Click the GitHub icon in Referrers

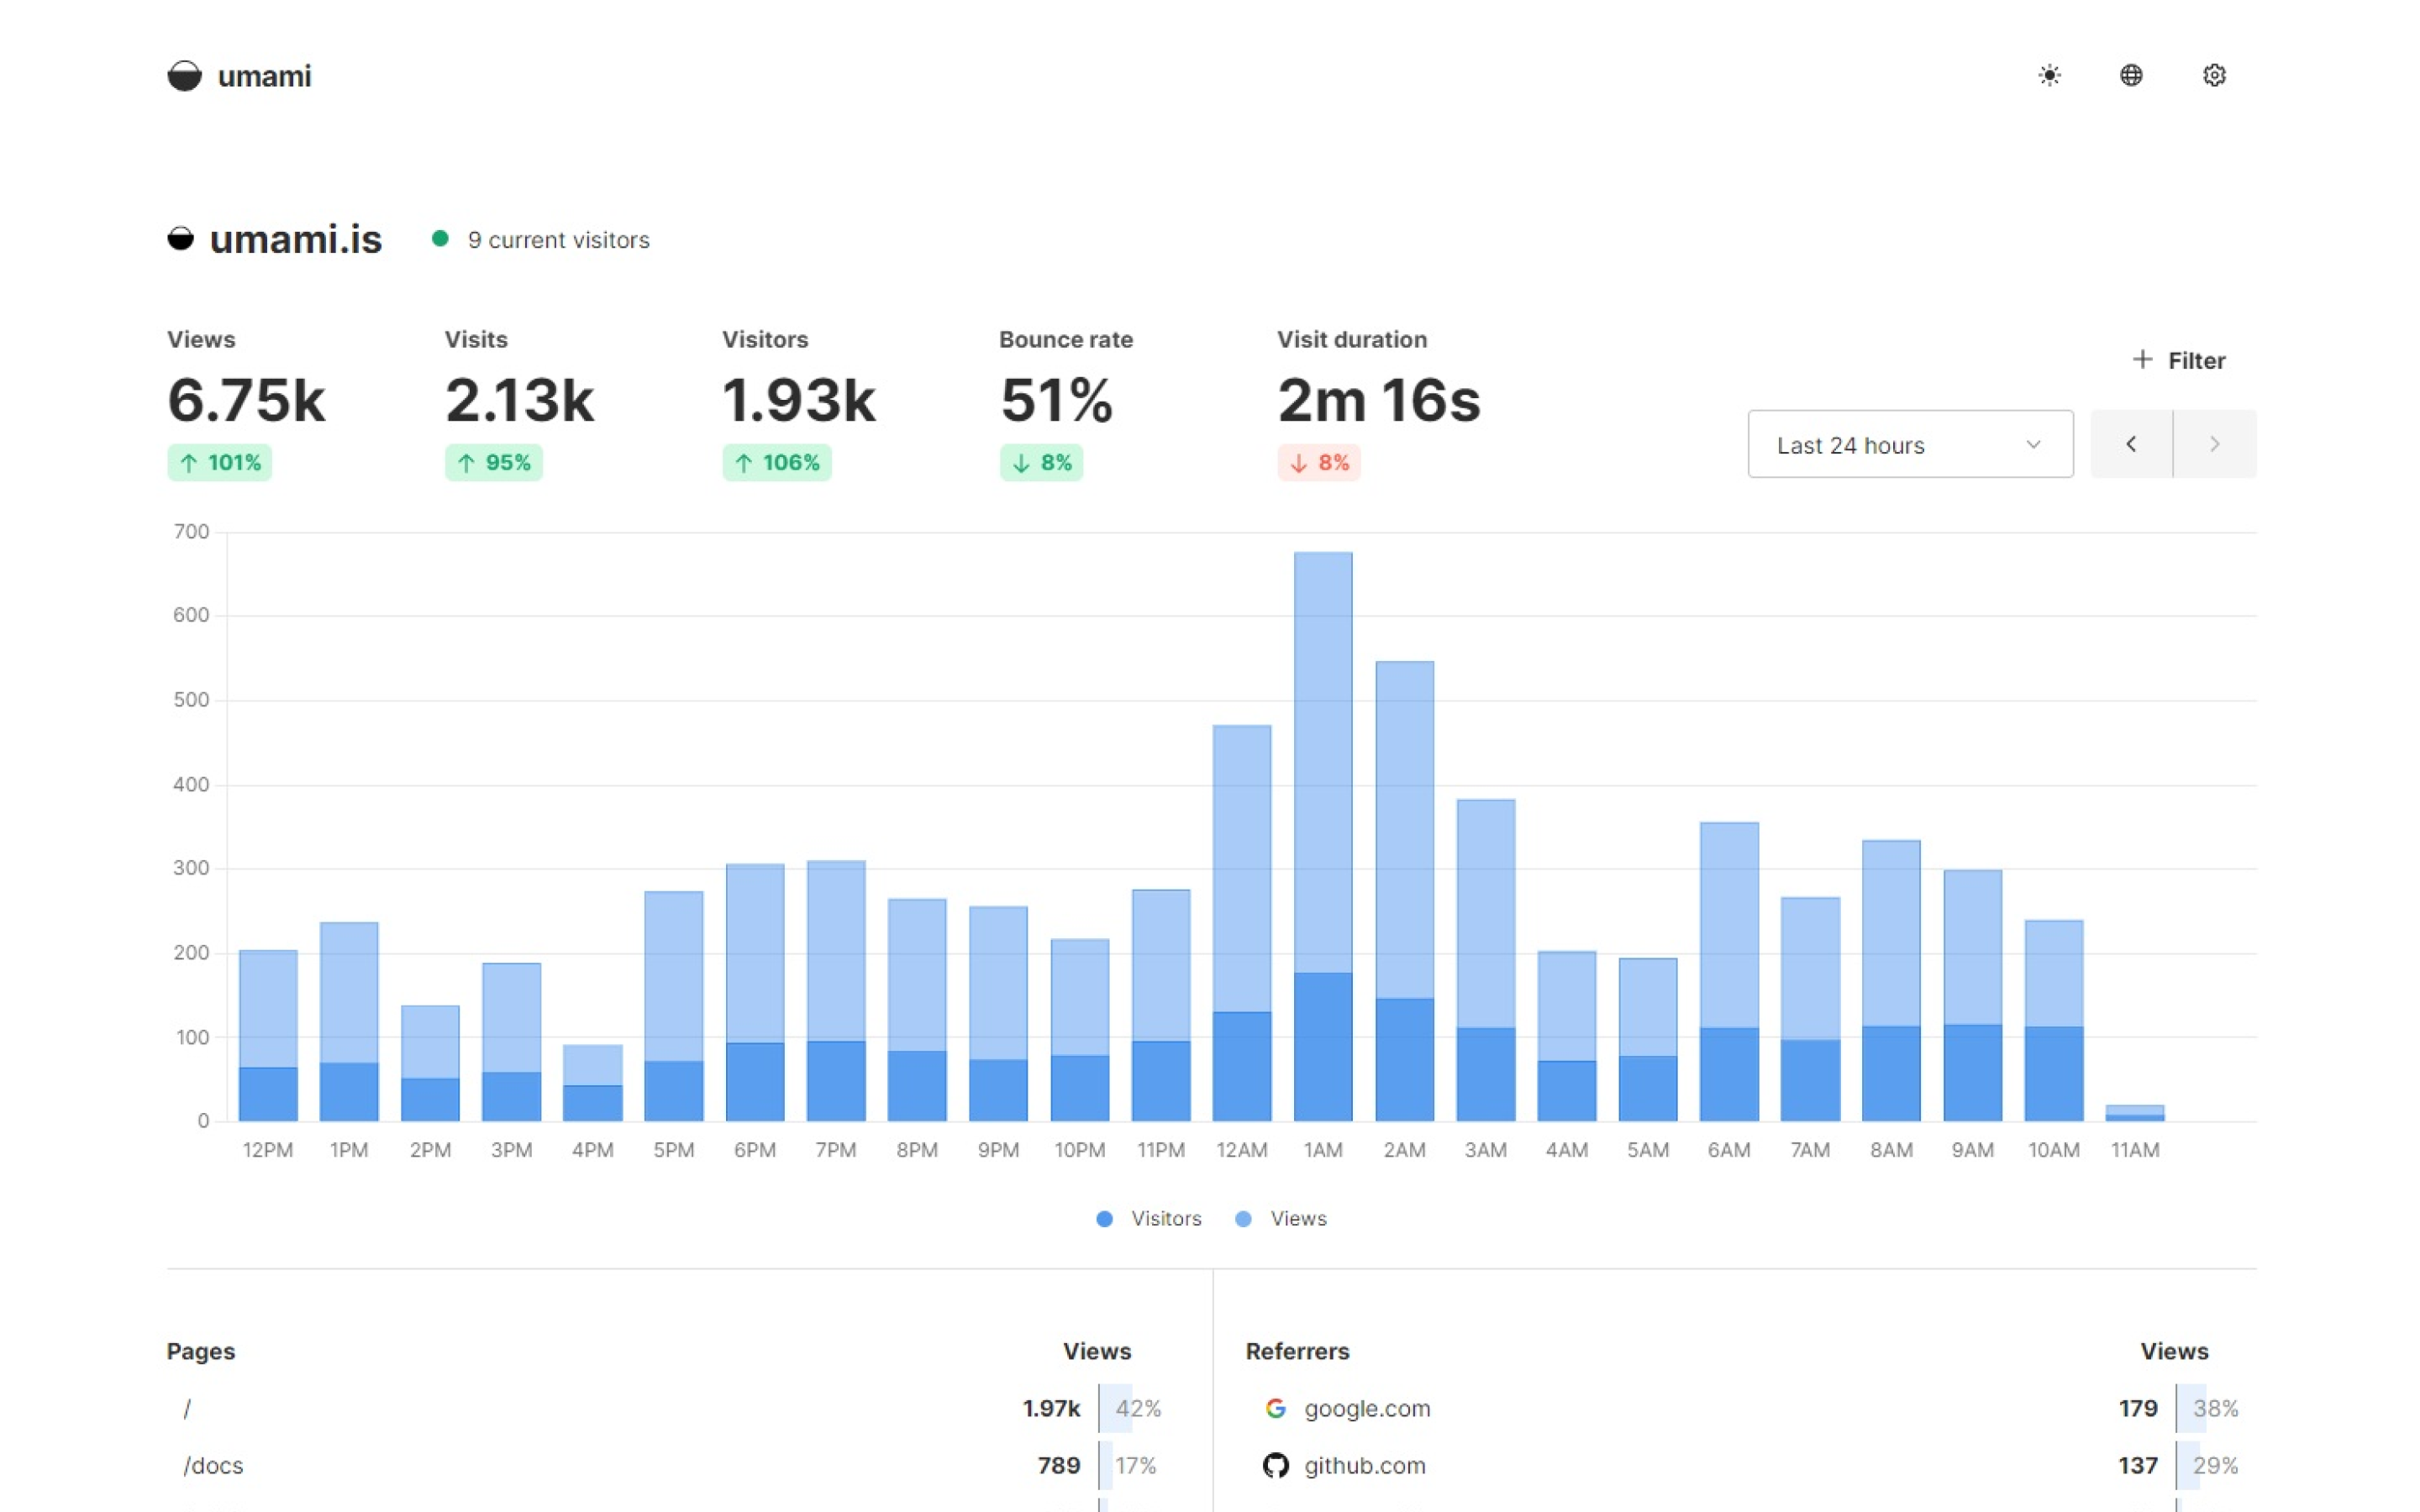point(1275,1465)
